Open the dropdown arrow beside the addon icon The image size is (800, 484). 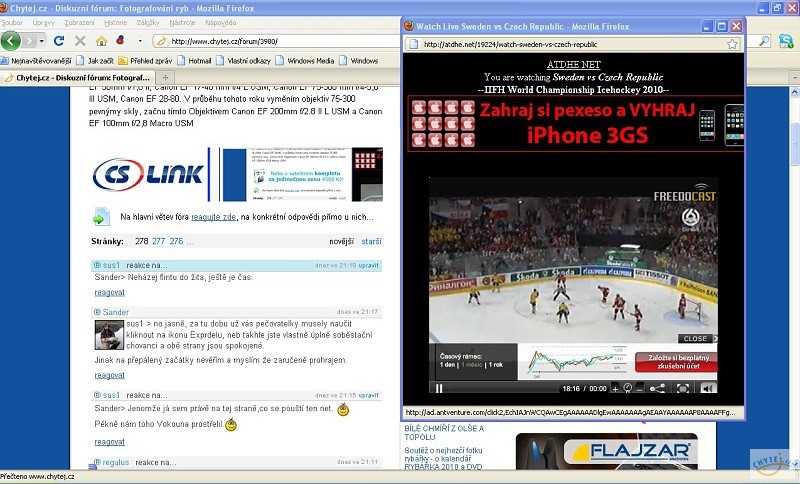point(140,41)
